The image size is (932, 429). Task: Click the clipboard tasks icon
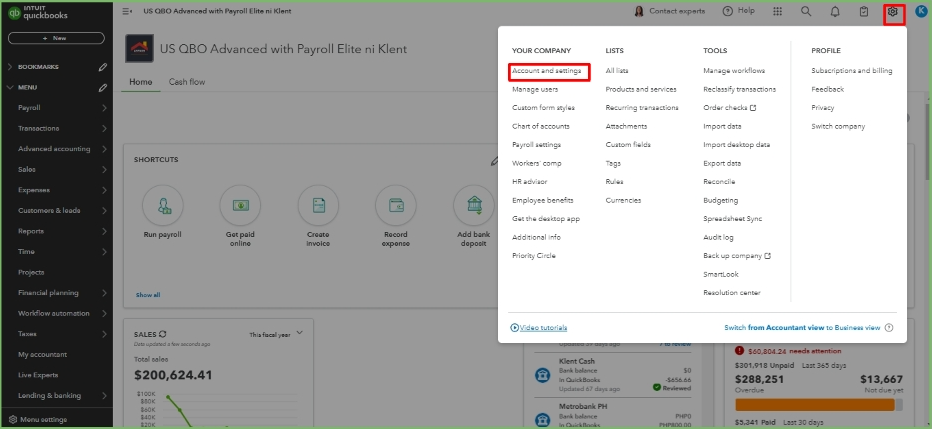click(864, 11)
